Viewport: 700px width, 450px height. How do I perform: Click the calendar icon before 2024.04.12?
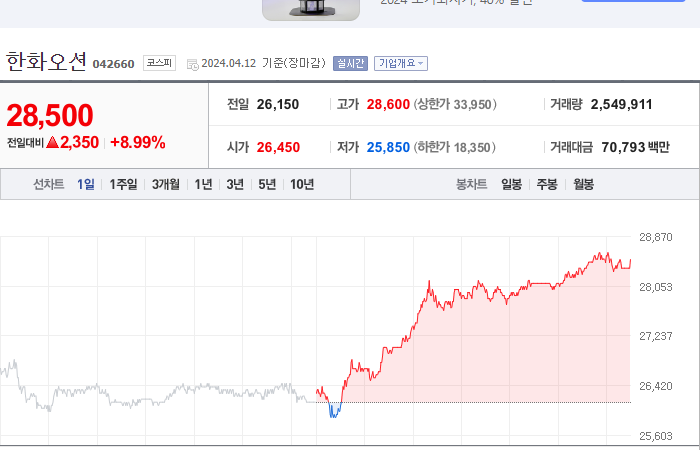pos(192,64)
